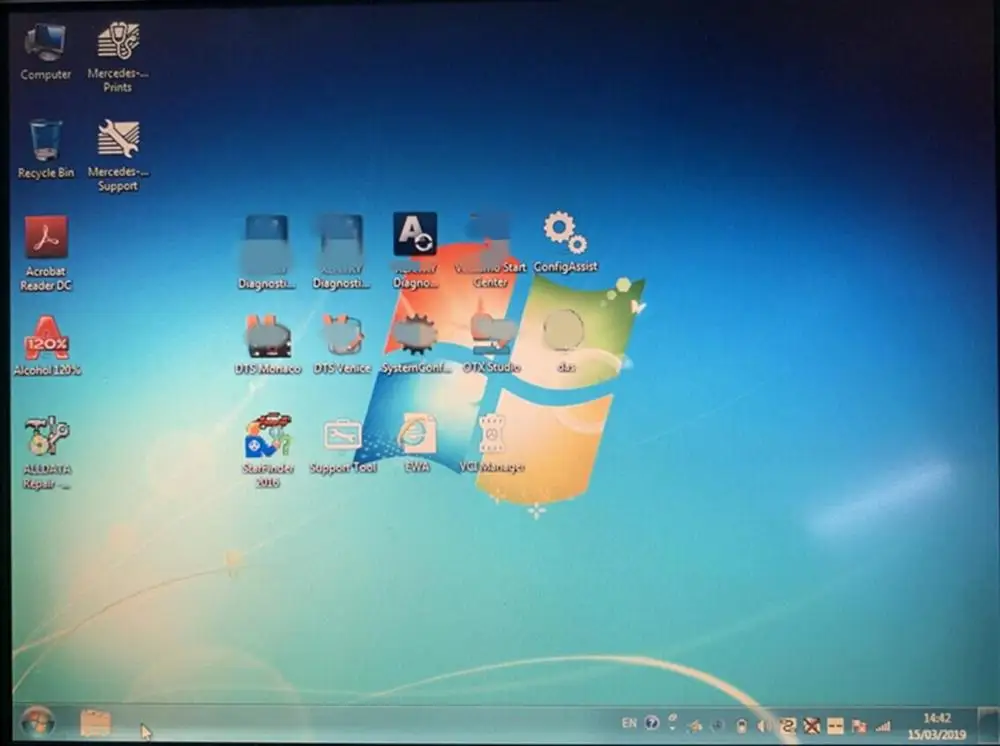Select the Mercedes Support wrench icon
The image size is (1000, 746).
tap(118, 156)
